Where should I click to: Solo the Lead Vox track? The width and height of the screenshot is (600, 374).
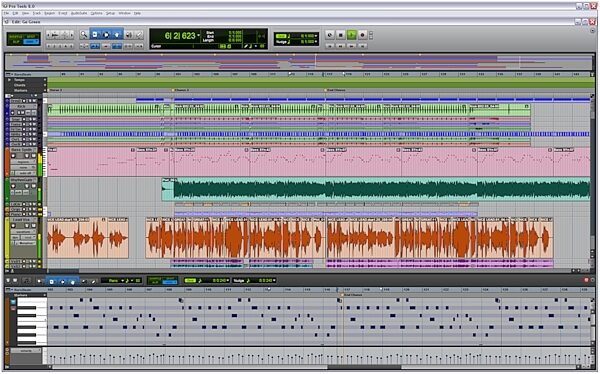click(27, 226)
